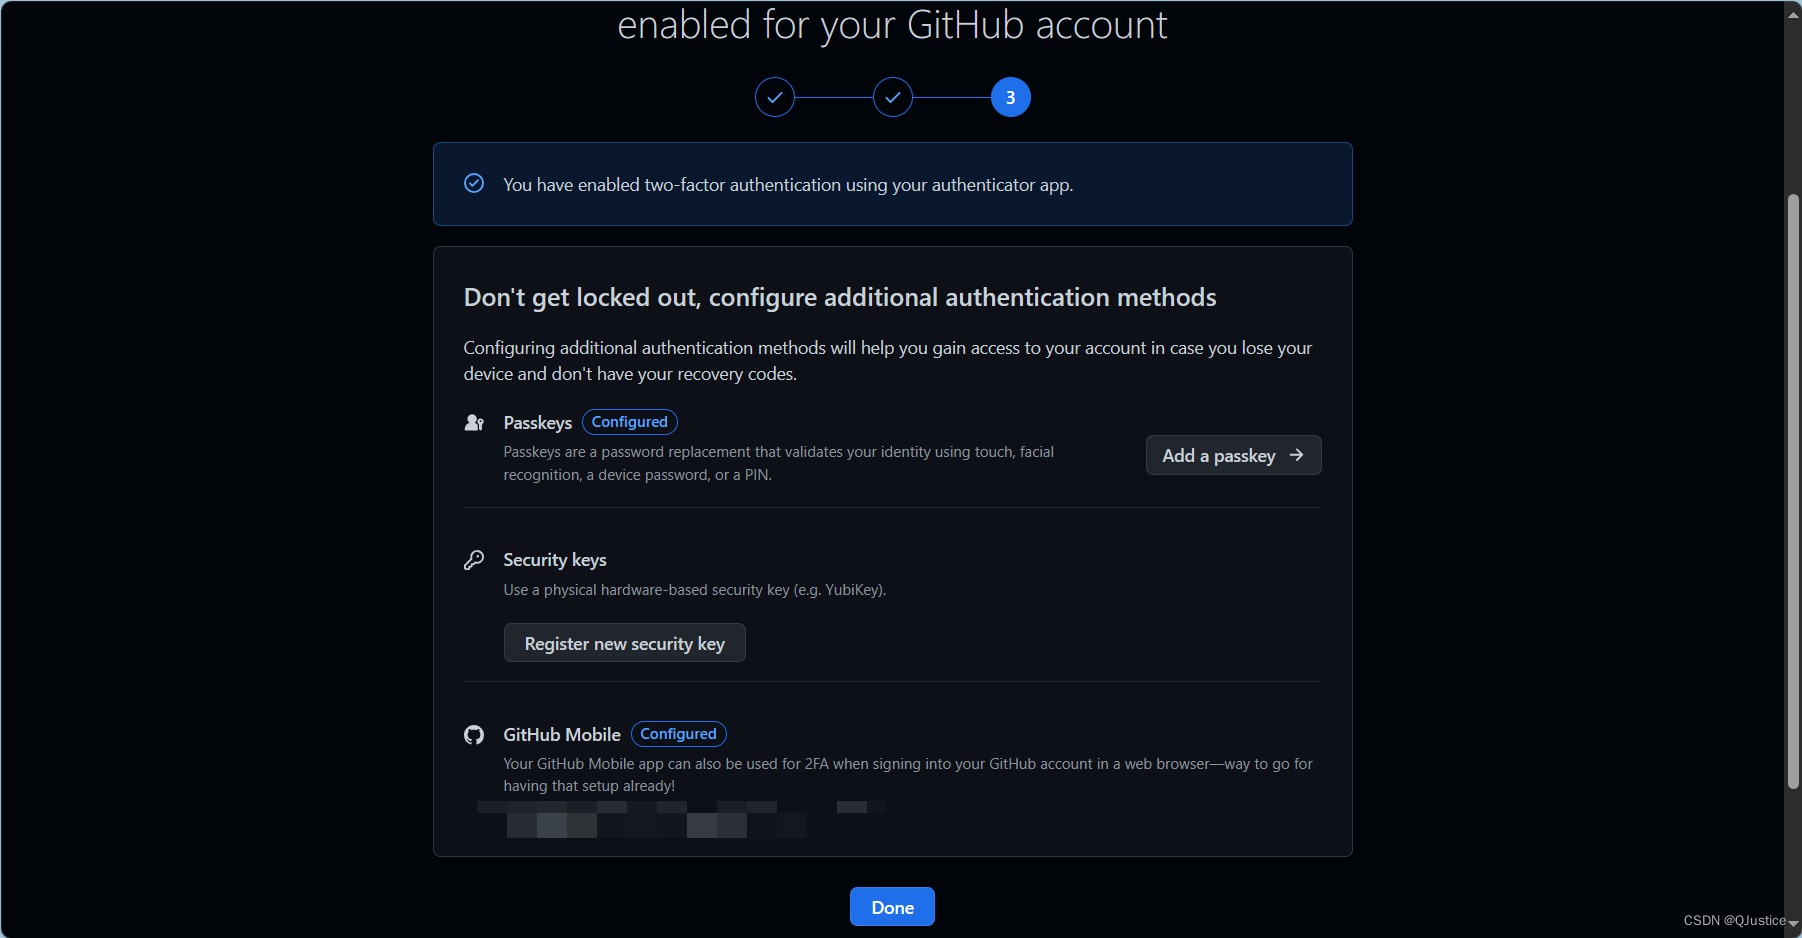The width and height of the screenshot is (1802, 938).
Task: Click the second completed step checkmark circle
Action: coord(892,97)
